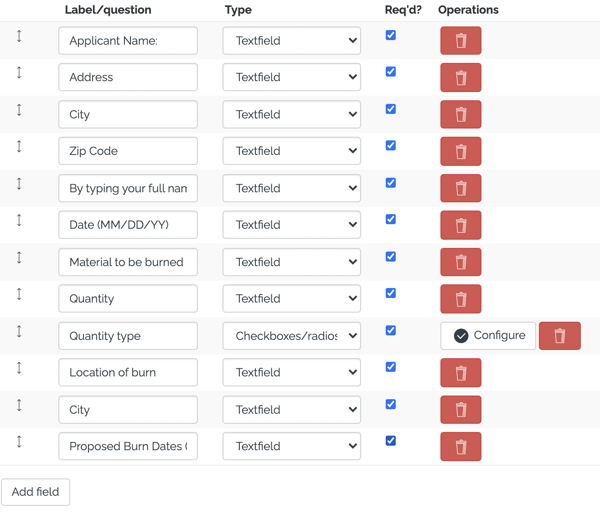
Task: Change Type dropdown for Material to be burned
Action: tap(292, 262)
